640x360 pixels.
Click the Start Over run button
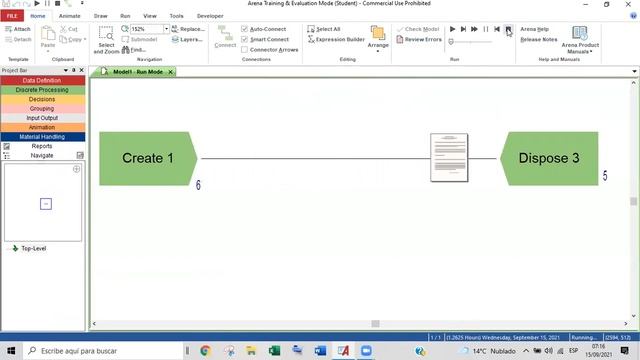[x=497, y=29]
